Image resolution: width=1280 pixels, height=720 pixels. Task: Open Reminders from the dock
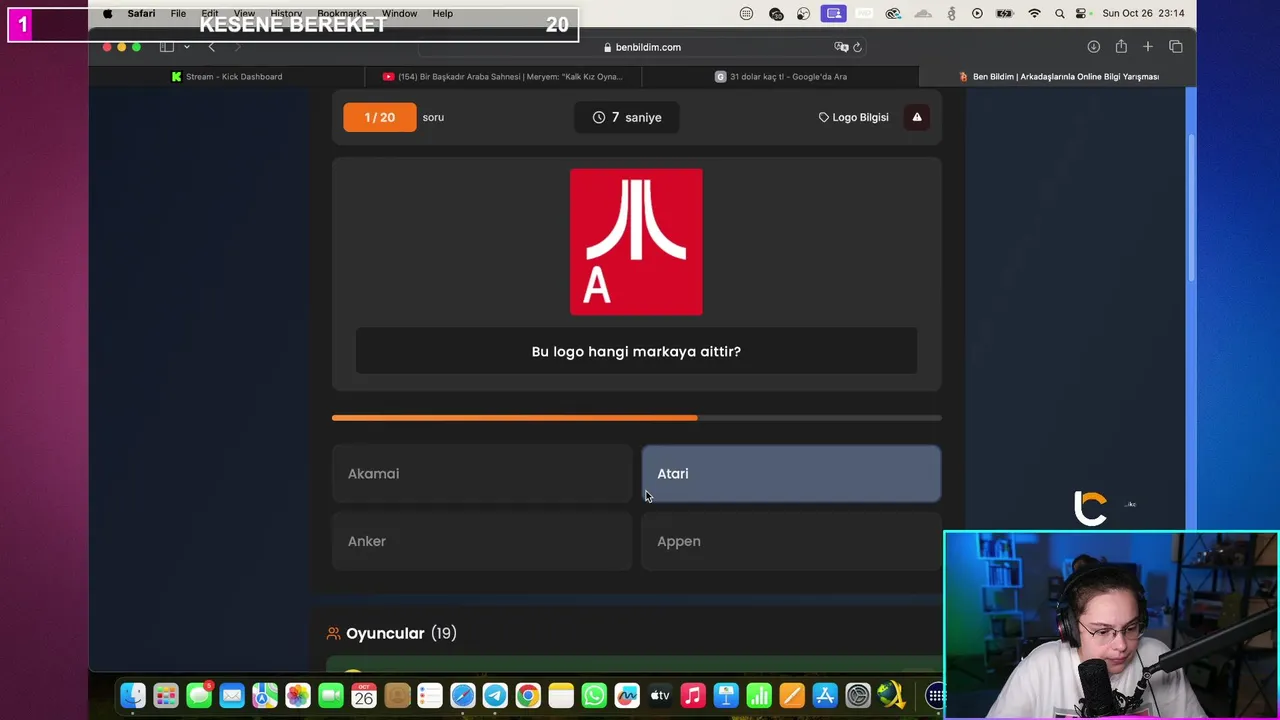point(430,695)
